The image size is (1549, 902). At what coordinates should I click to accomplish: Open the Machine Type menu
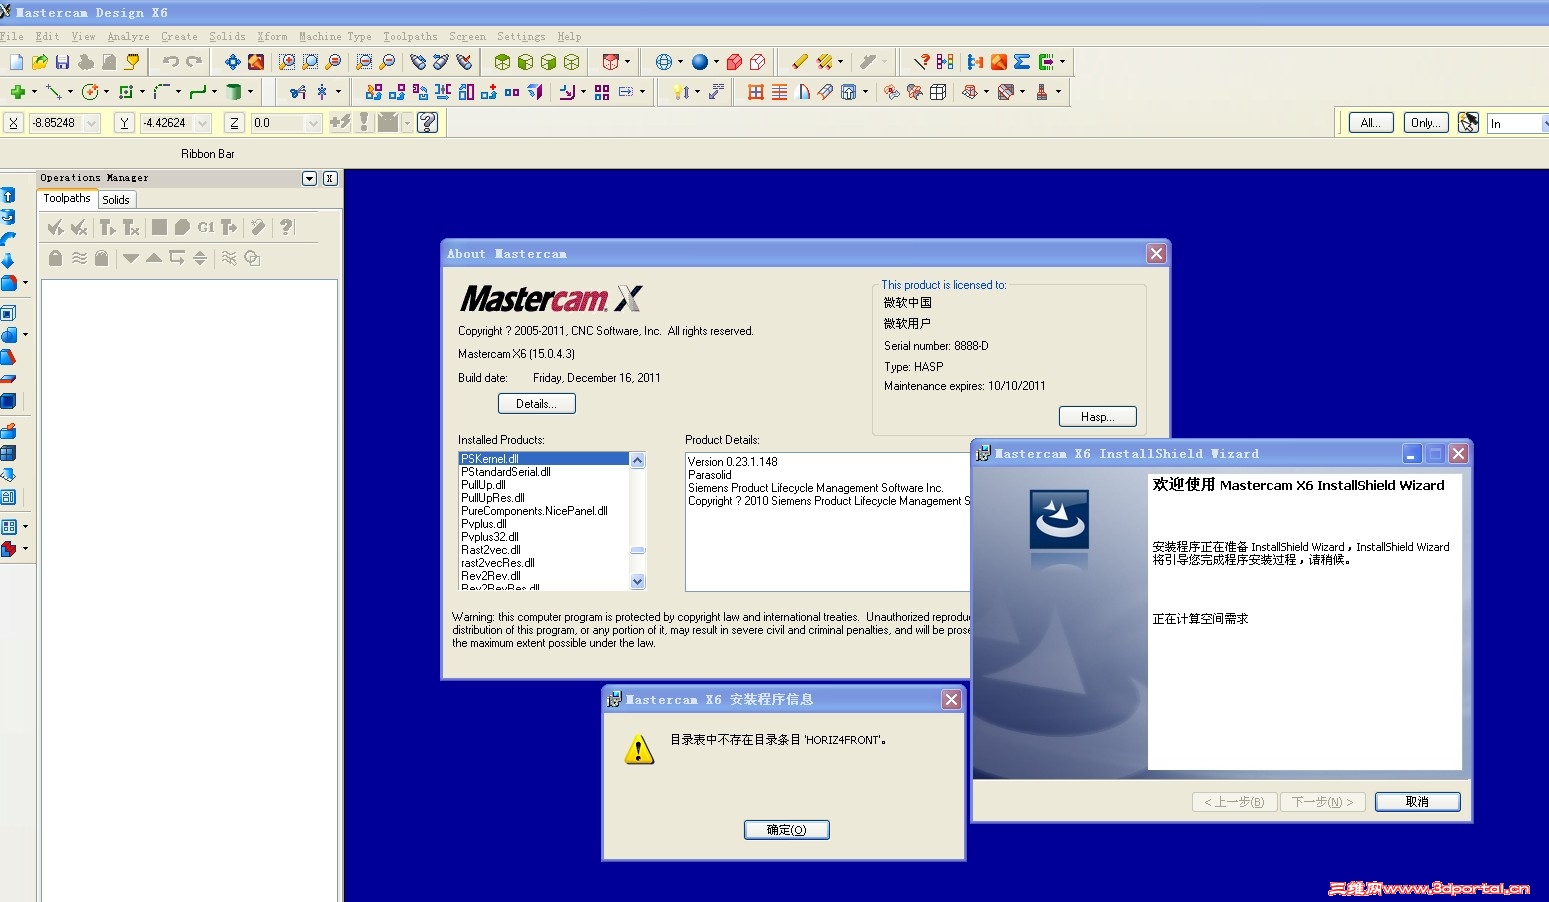pyautogui.click(x=335, y=37)
